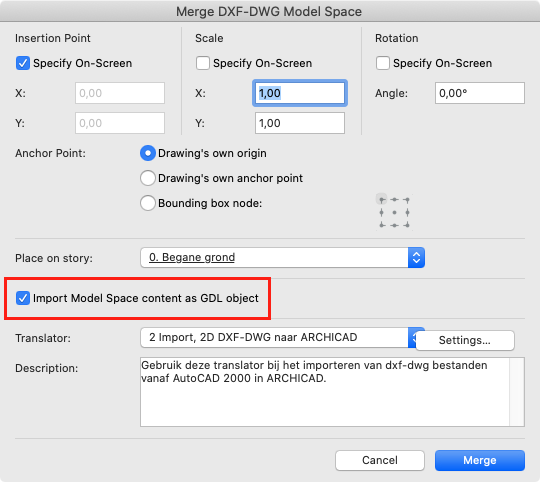Select the middle-right bounding box node
The height and width of the screenshot is (482, 540).
(407, 212)
